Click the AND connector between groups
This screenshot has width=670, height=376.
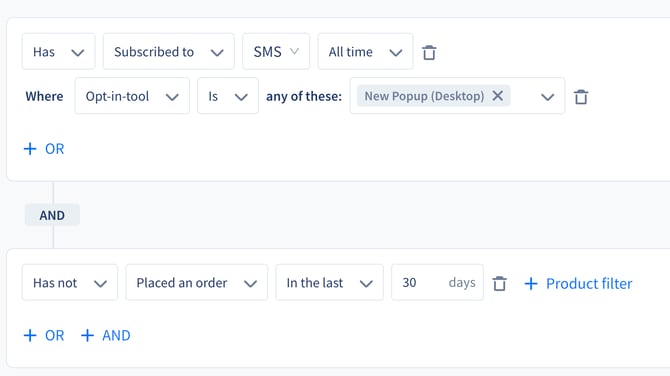click(52, 215)
